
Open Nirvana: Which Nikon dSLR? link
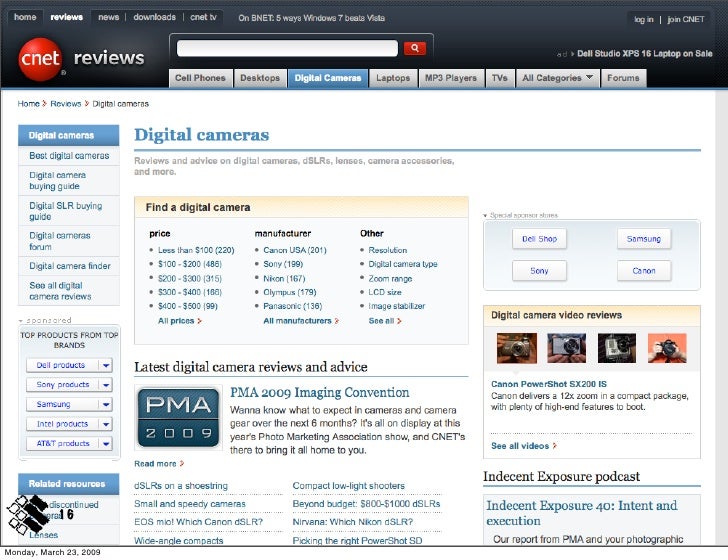click(352, 522)
